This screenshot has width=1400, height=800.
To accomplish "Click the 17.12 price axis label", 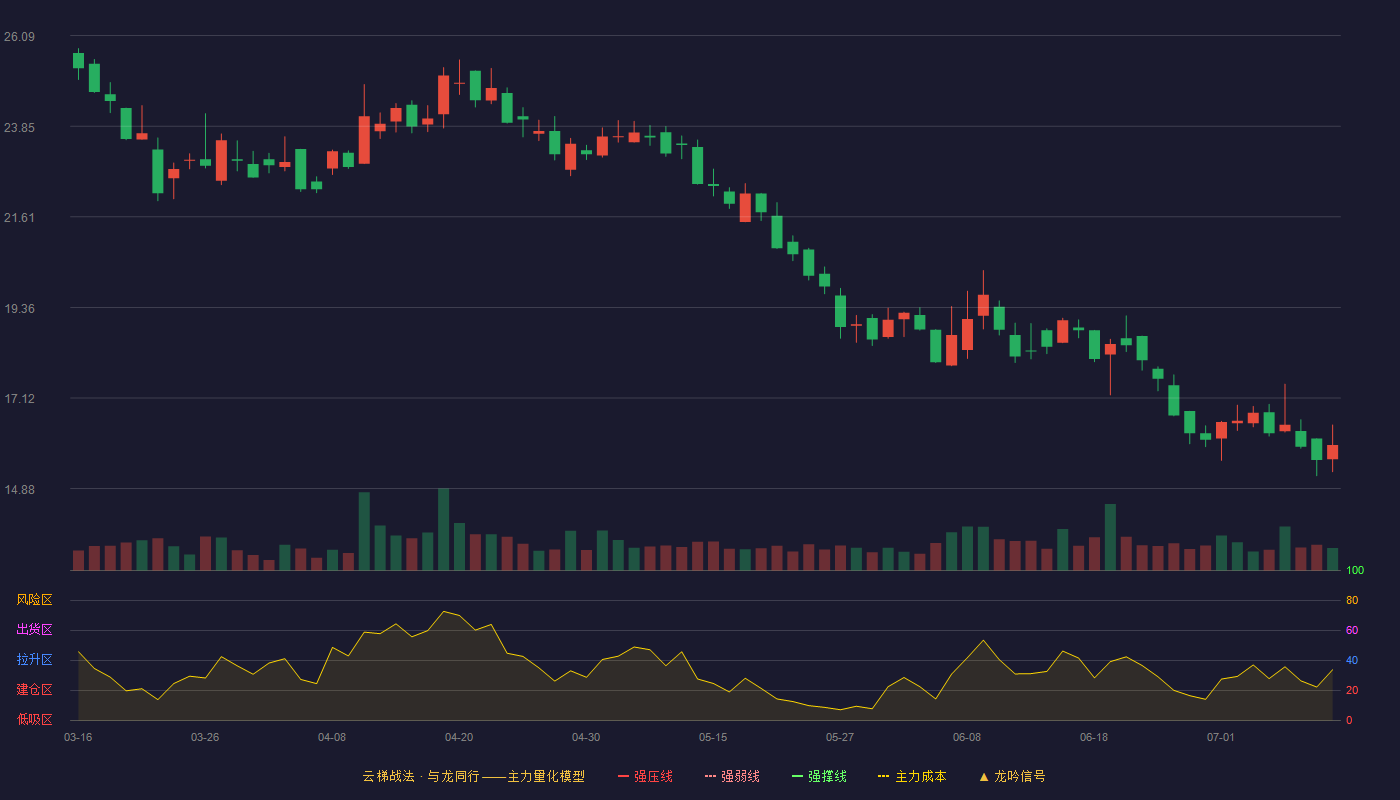I will tap(19, 399).
